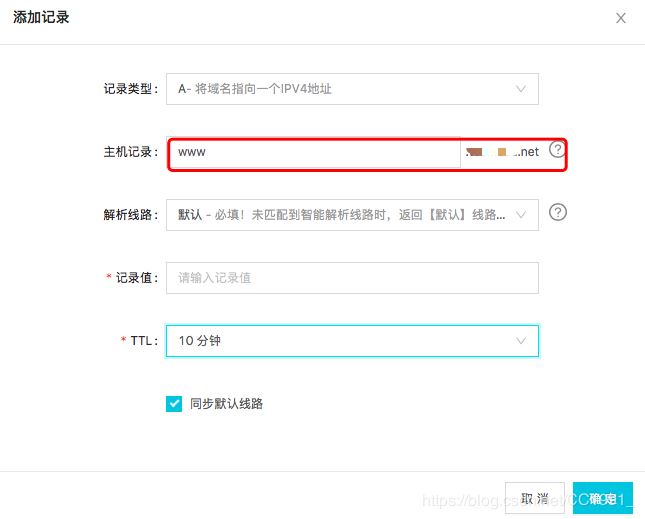Viewport: 645px width, 519px height.
Task: Uncheck the 同步默认线路 checkbox
Action: pyautogui.click(x=174, y=404)
